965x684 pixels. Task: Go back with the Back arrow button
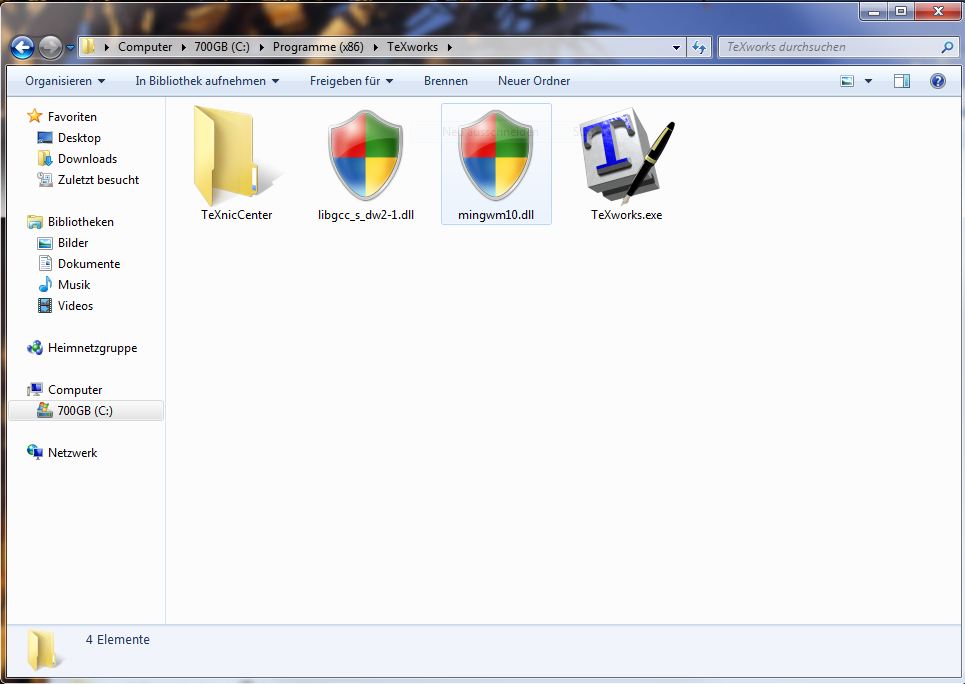tap(22, 47)
